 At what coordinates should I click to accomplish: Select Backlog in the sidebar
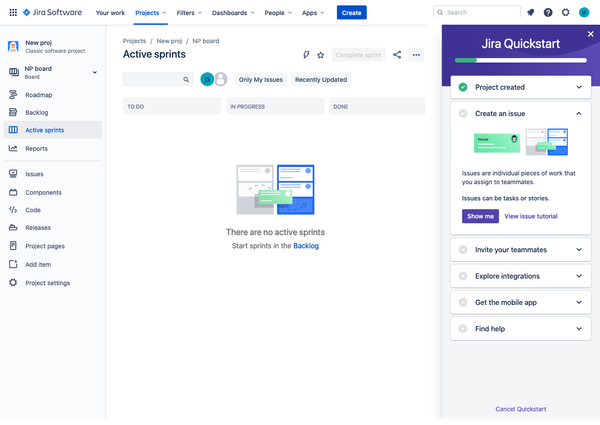pos(53,112)
